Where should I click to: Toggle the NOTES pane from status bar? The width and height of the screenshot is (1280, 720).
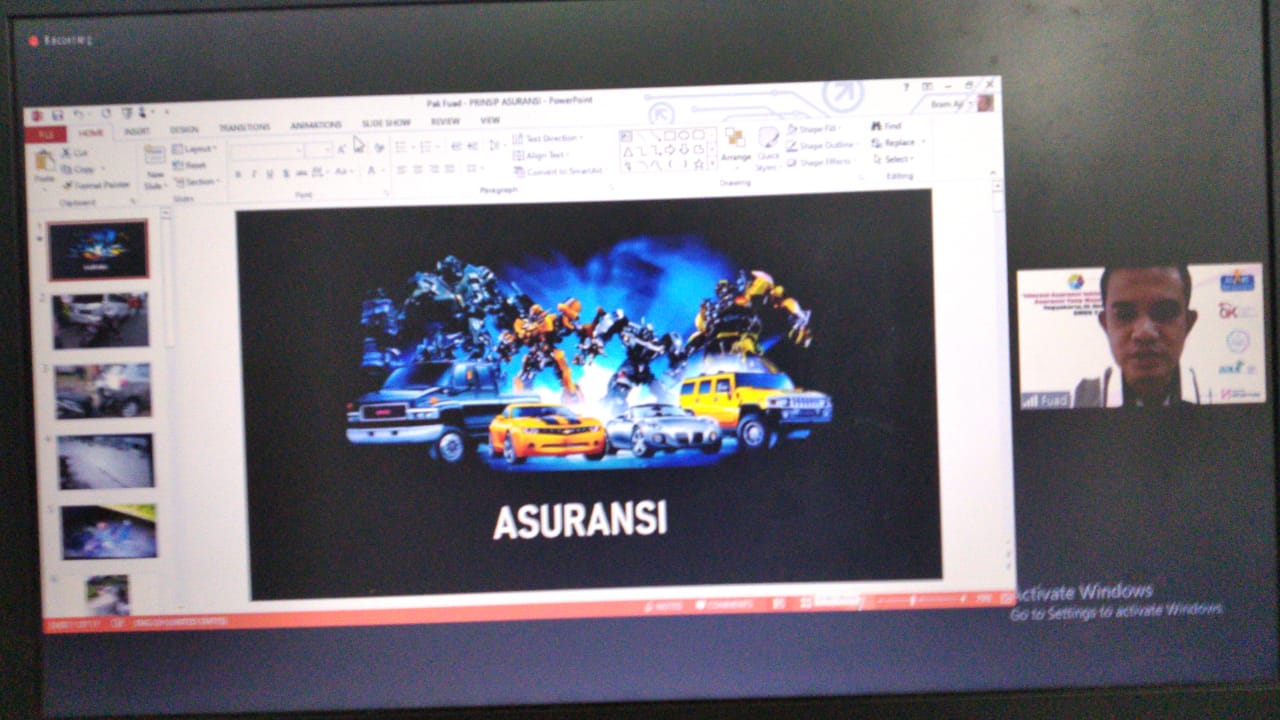coord(663,606)
